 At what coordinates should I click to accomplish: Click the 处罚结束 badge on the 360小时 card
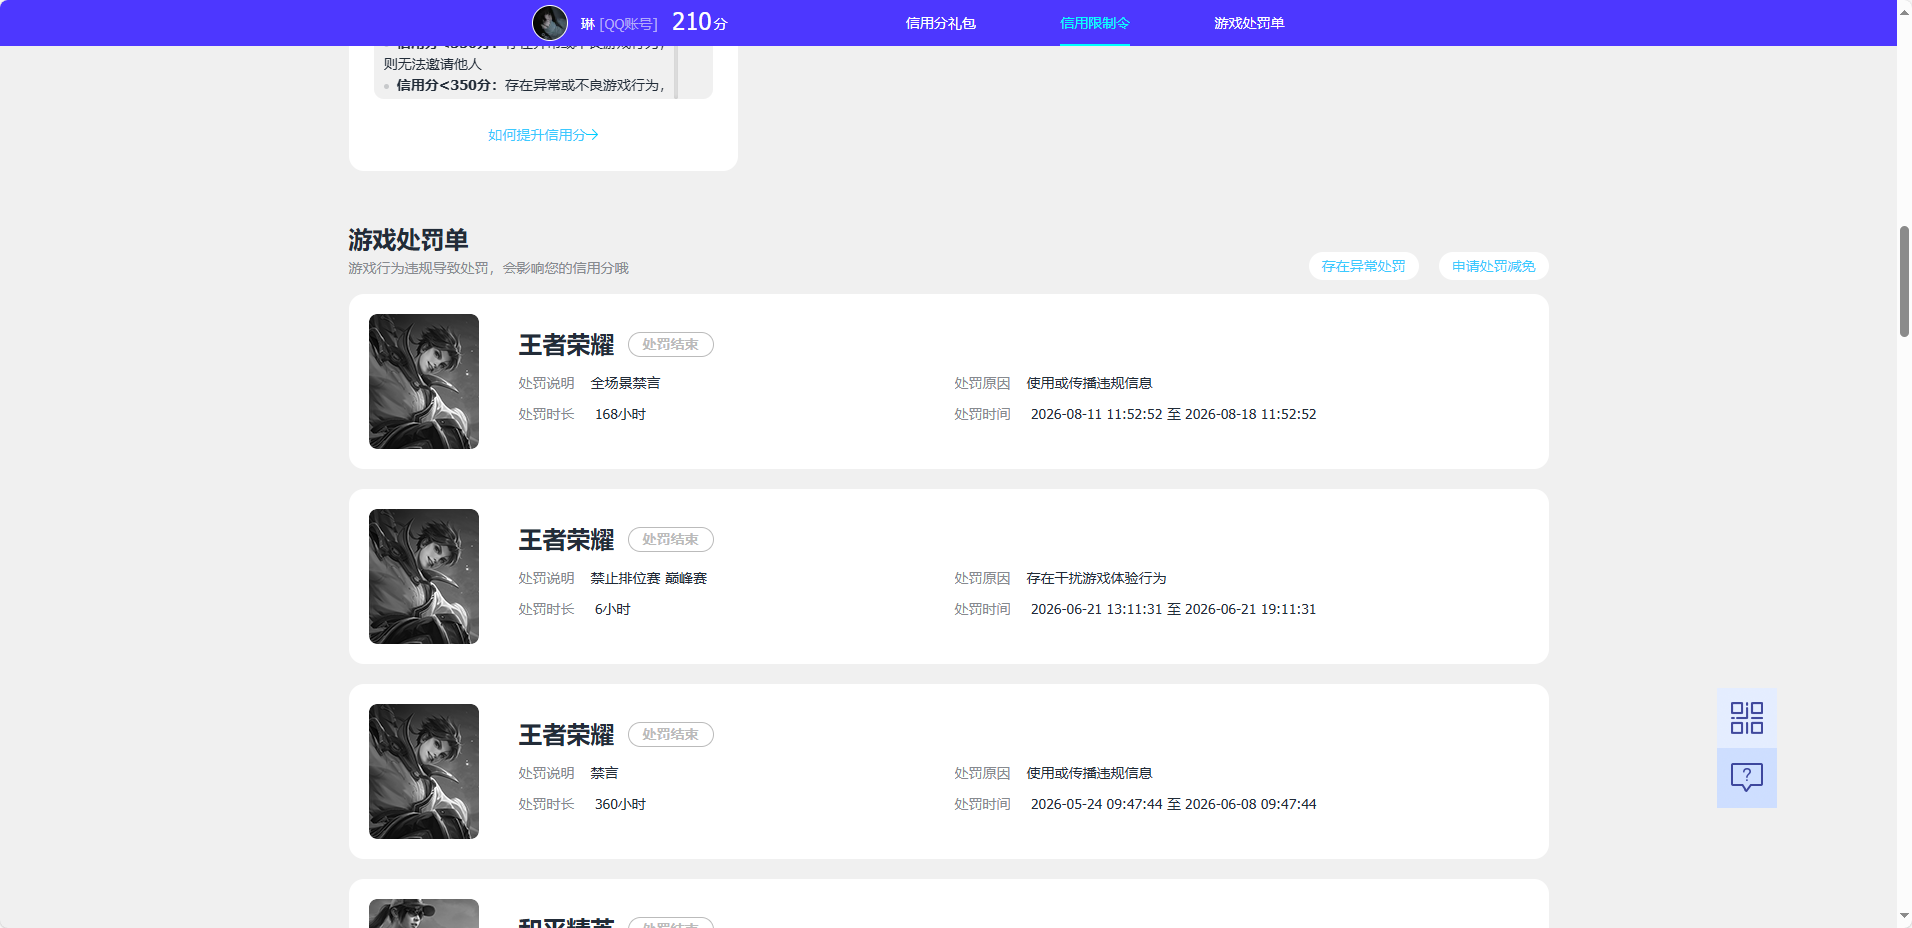[670, 734]
